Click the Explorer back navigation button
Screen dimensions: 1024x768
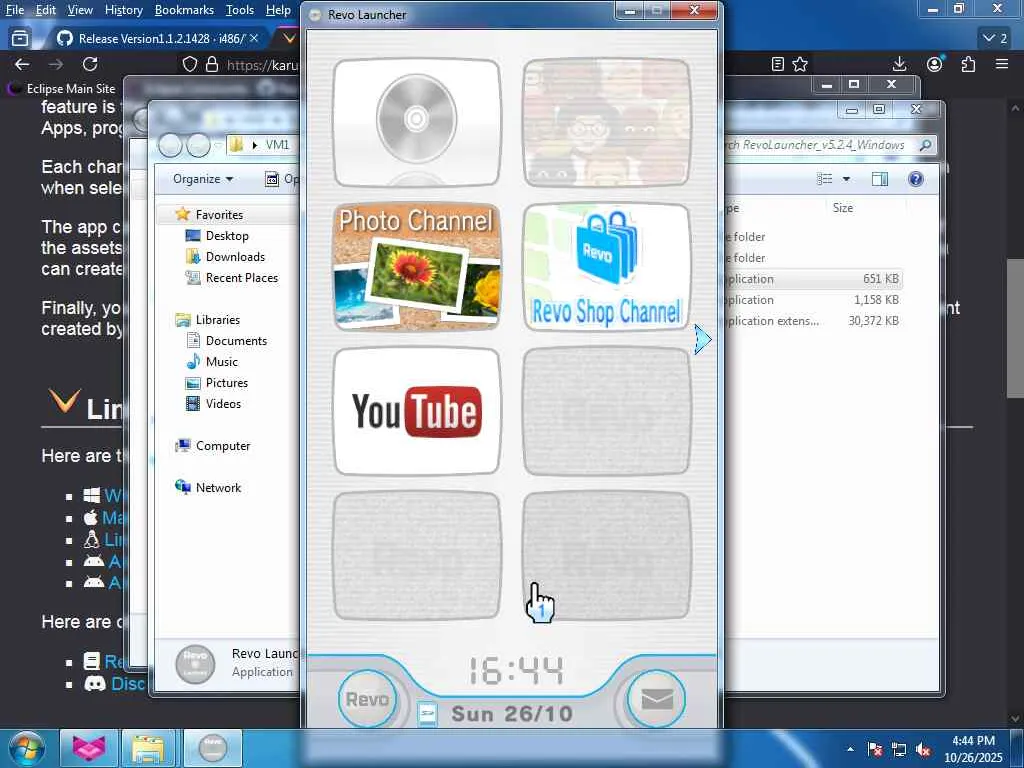170,145
